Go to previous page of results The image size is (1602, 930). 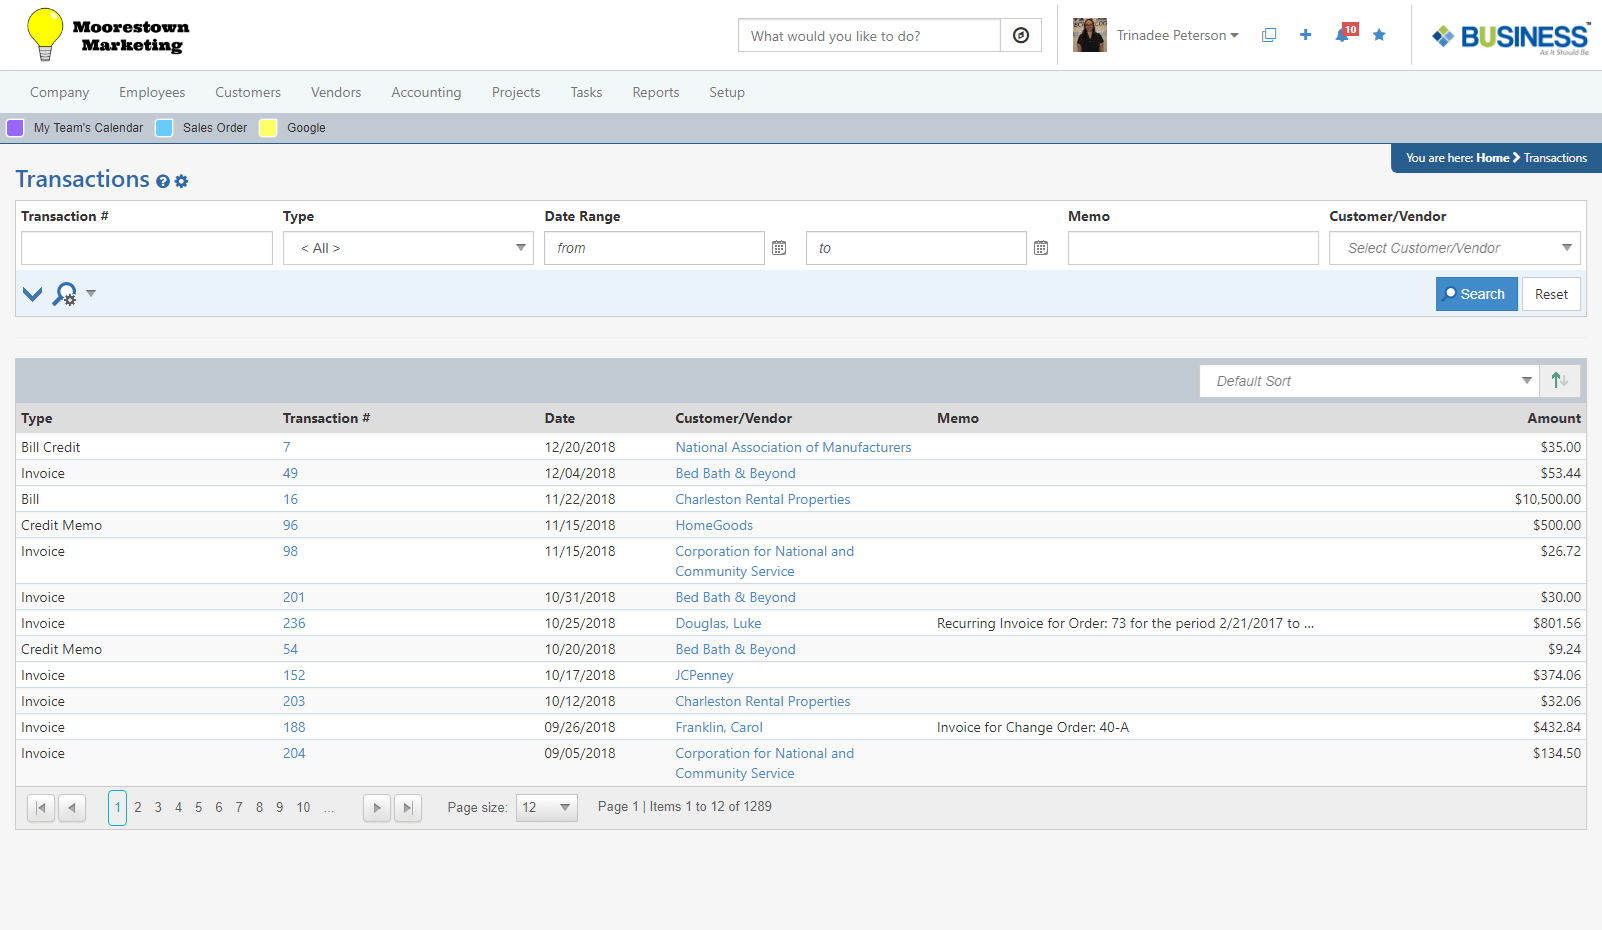(72, 808)
